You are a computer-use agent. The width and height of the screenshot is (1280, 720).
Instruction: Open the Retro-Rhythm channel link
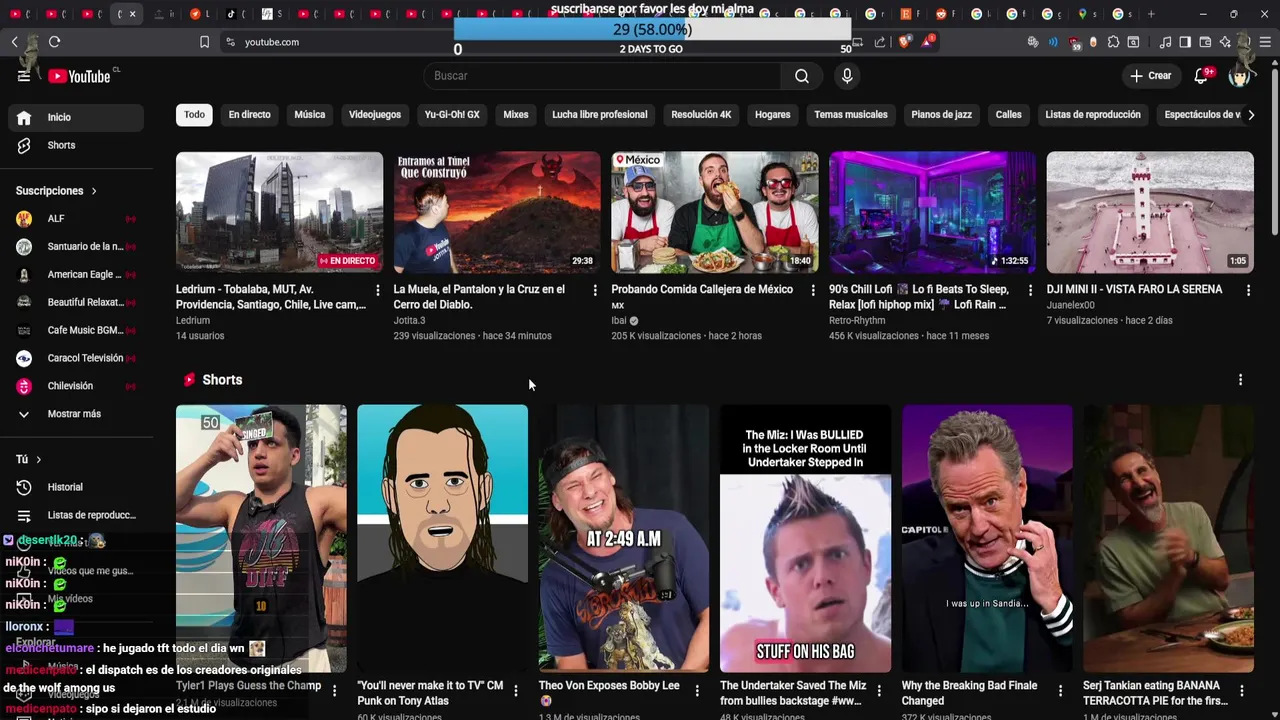pos(857,321)
